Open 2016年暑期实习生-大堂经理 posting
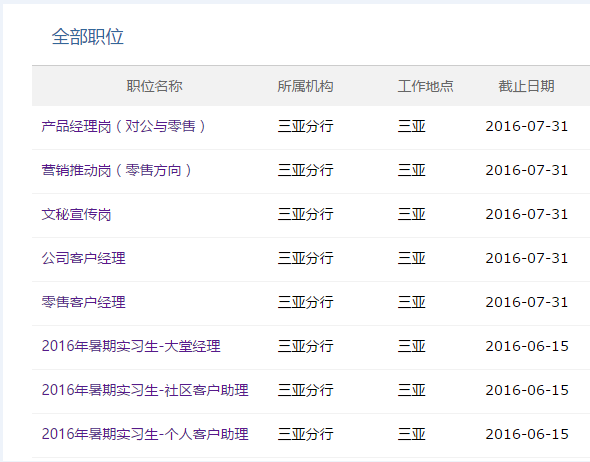Viewport: 590px width, 462px height. tap(131, 346)
